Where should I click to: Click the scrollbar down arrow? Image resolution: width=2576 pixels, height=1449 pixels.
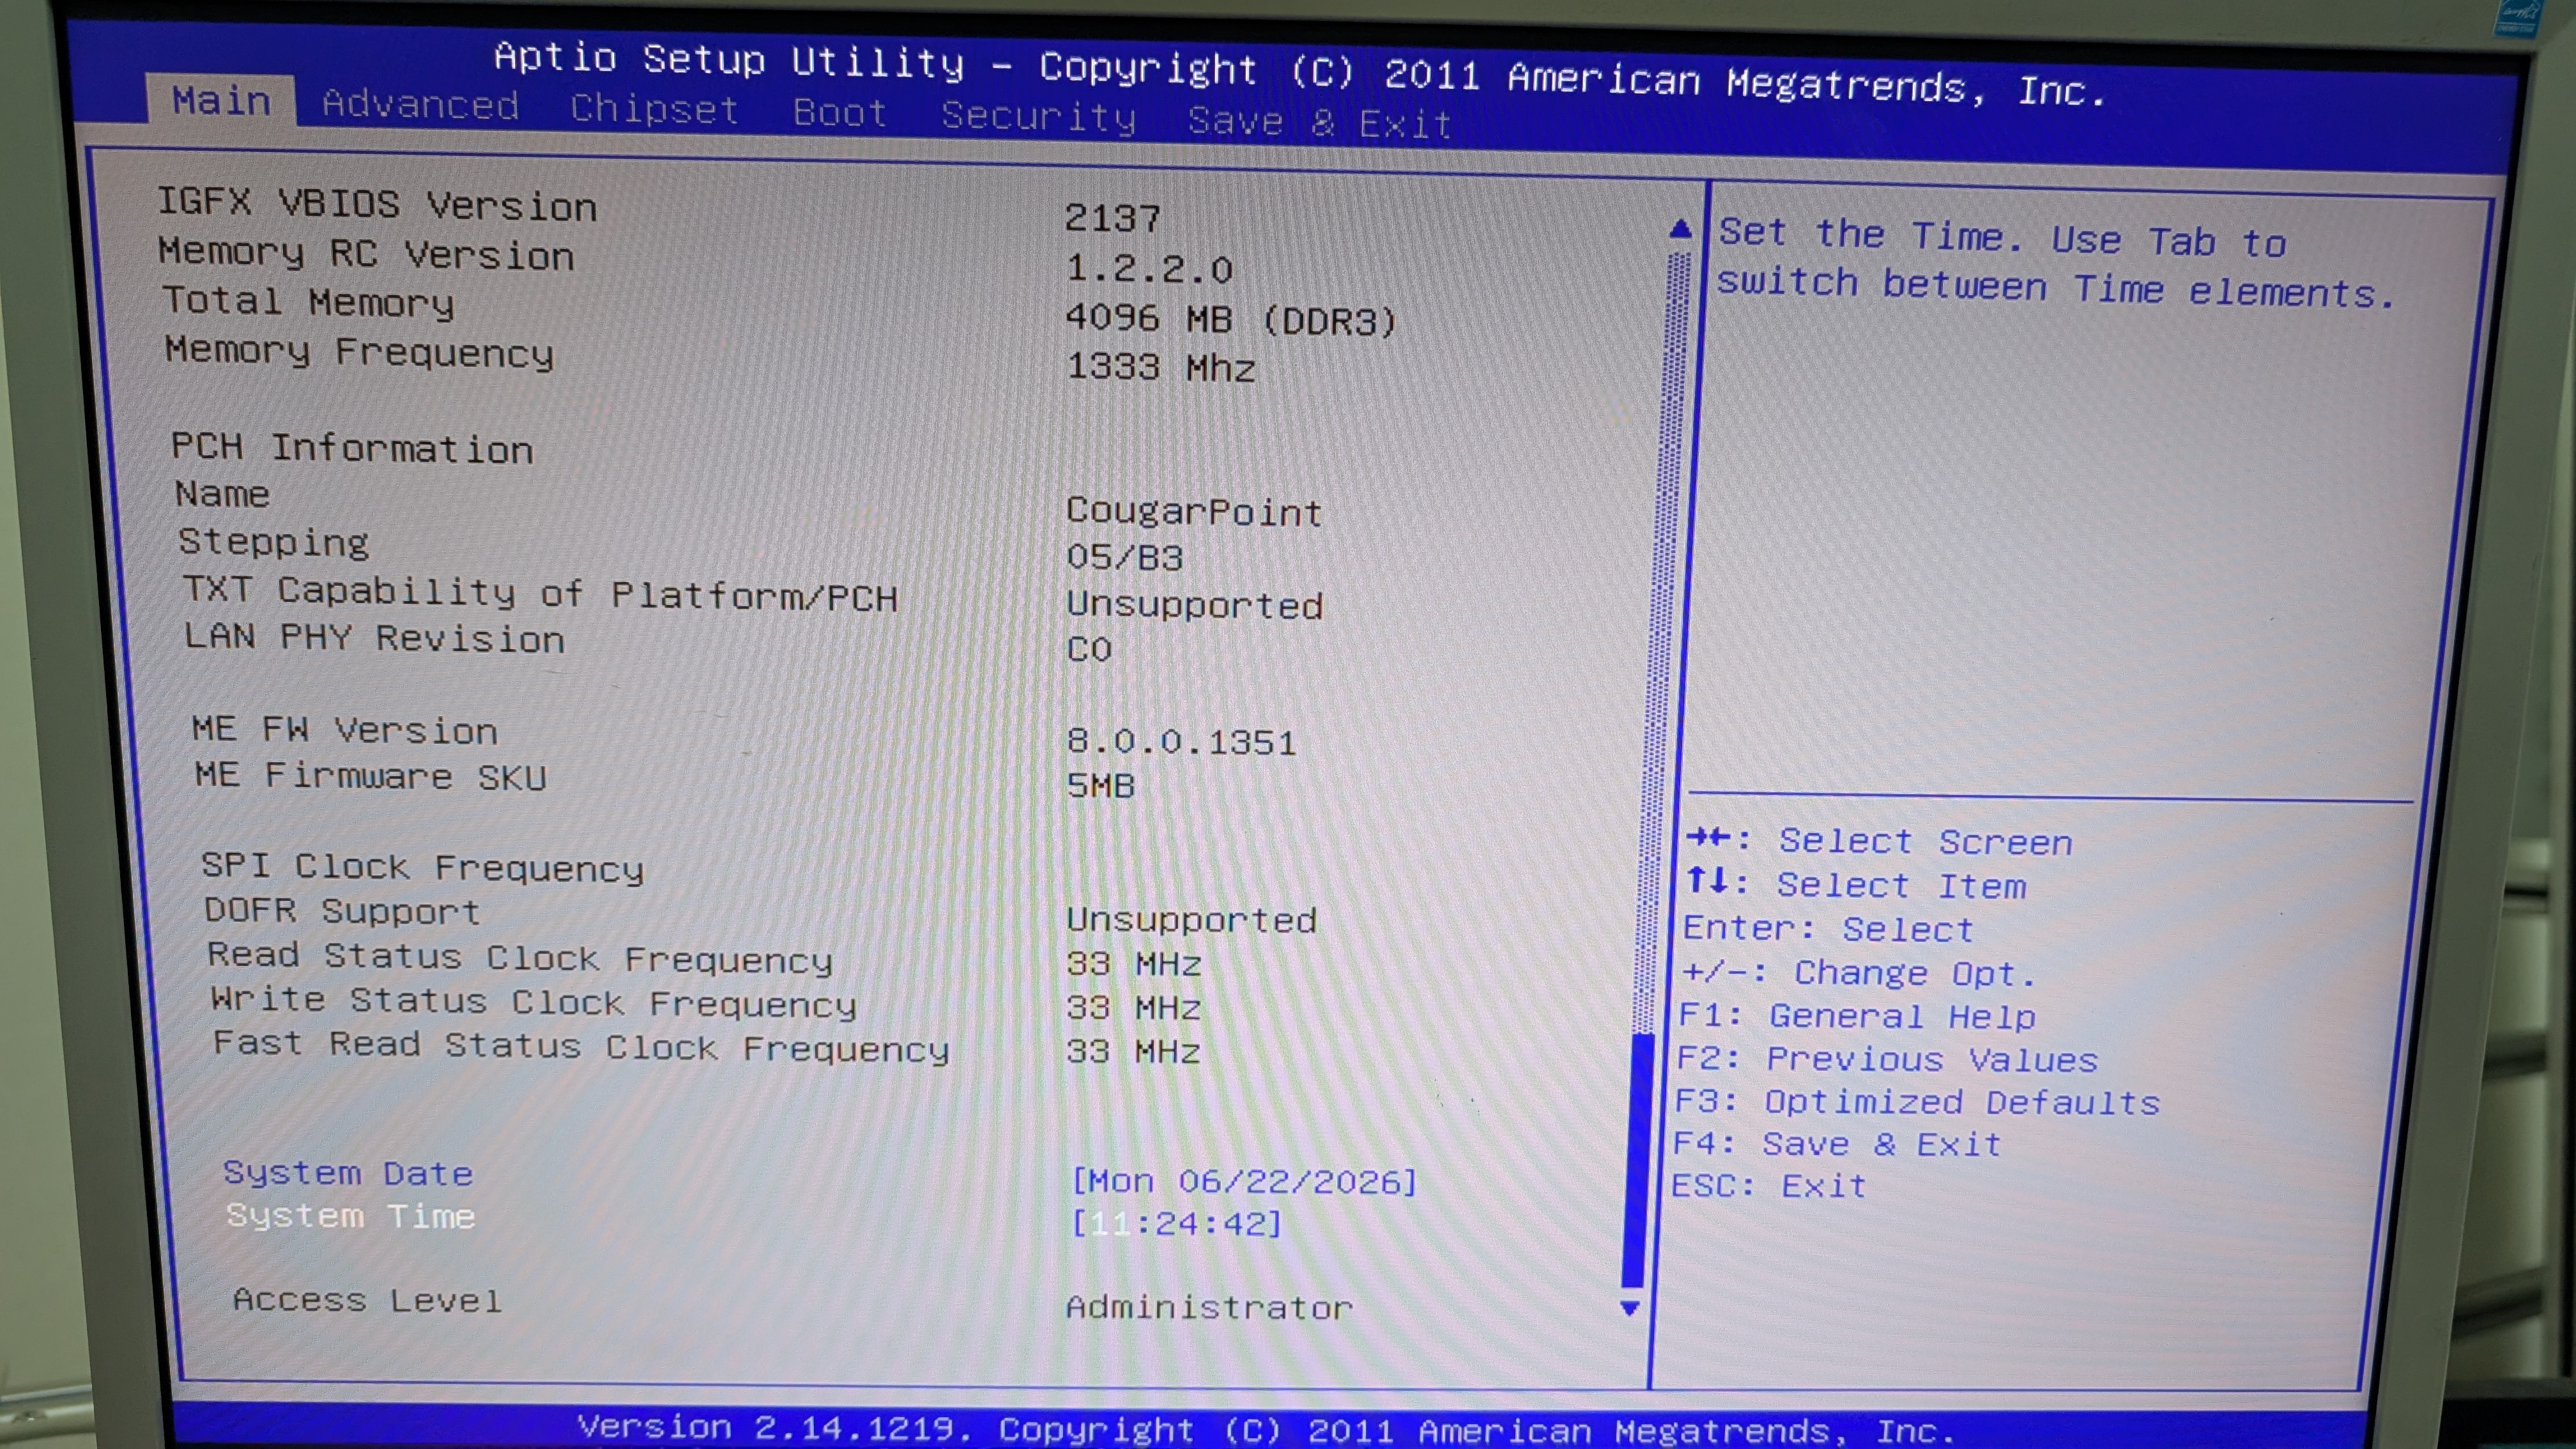tap(1630, 1307)
